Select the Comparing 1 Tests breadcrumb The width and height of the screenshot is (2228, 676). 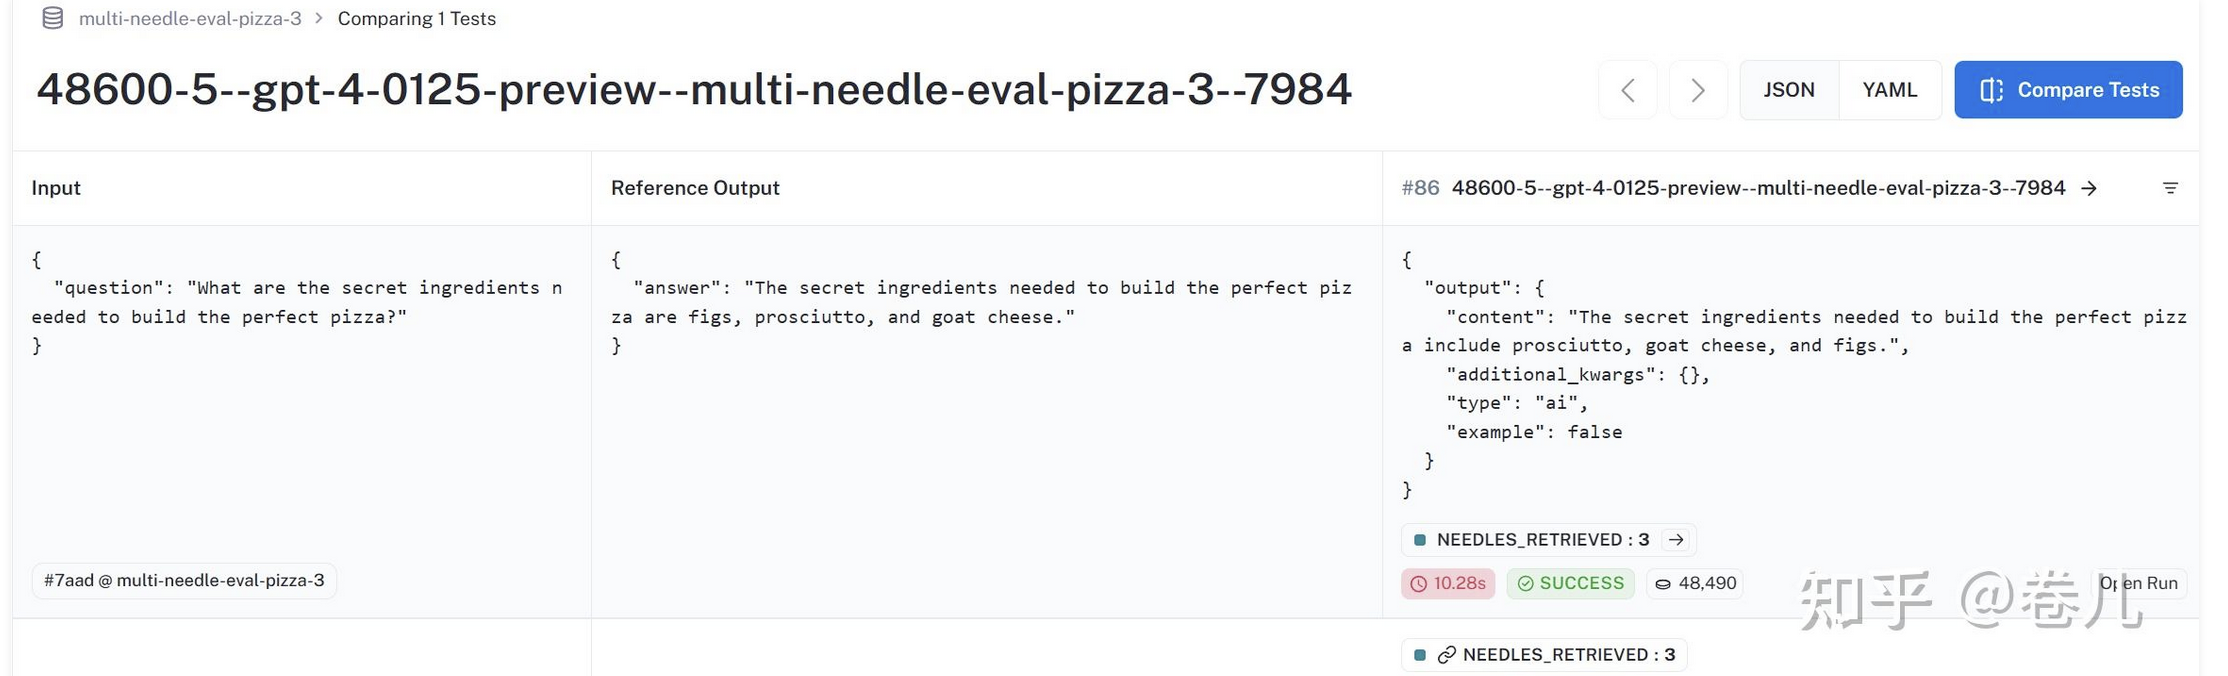[416, 19]
